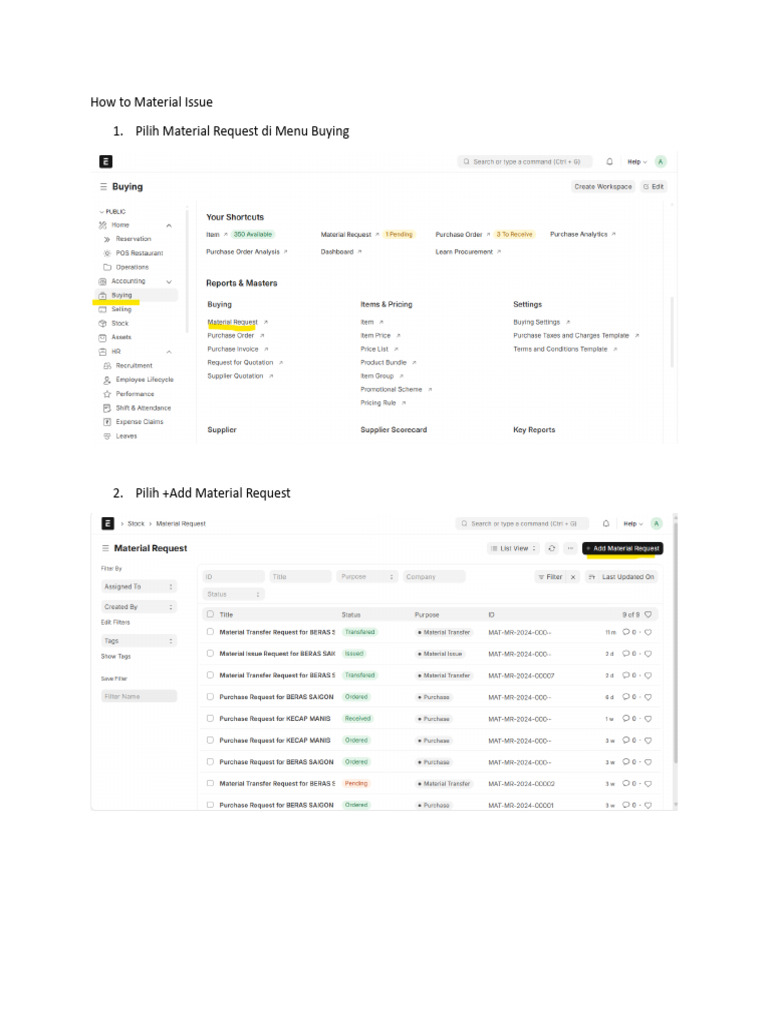Open the Assigned To filter dropdown

pos(139,586)
